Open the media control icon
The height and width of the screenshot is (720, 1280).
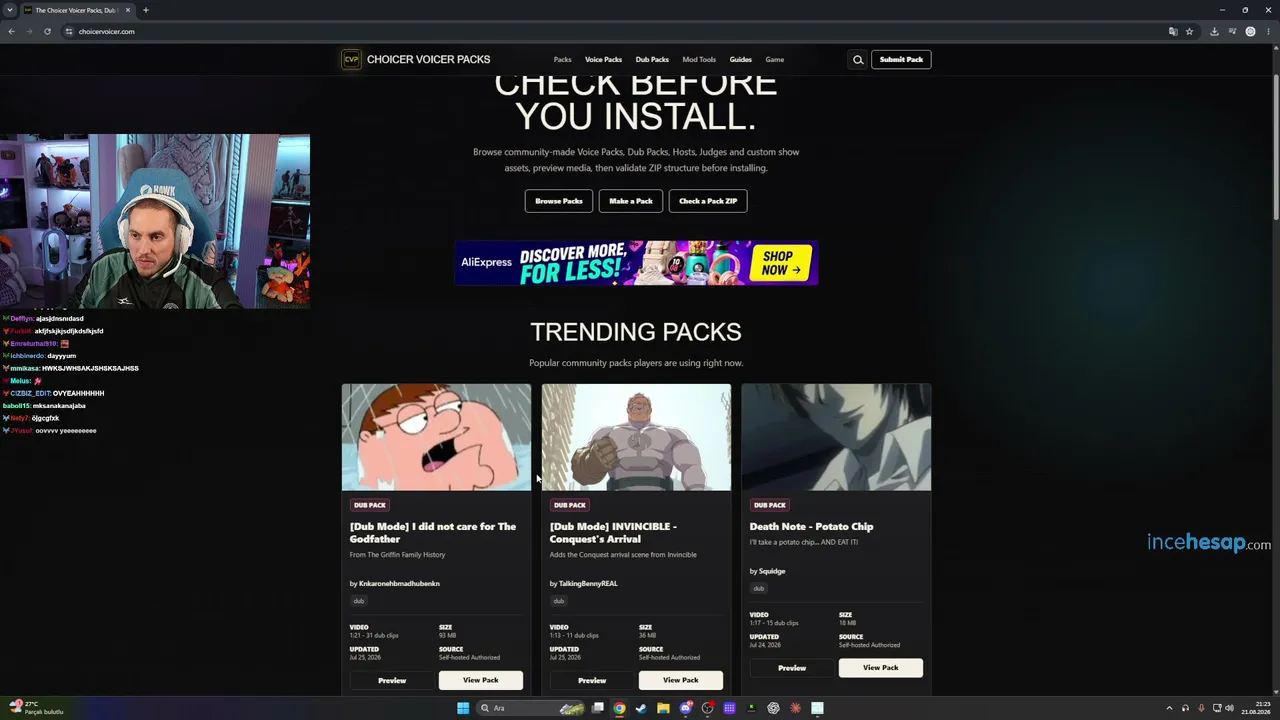click(1232, 31)
